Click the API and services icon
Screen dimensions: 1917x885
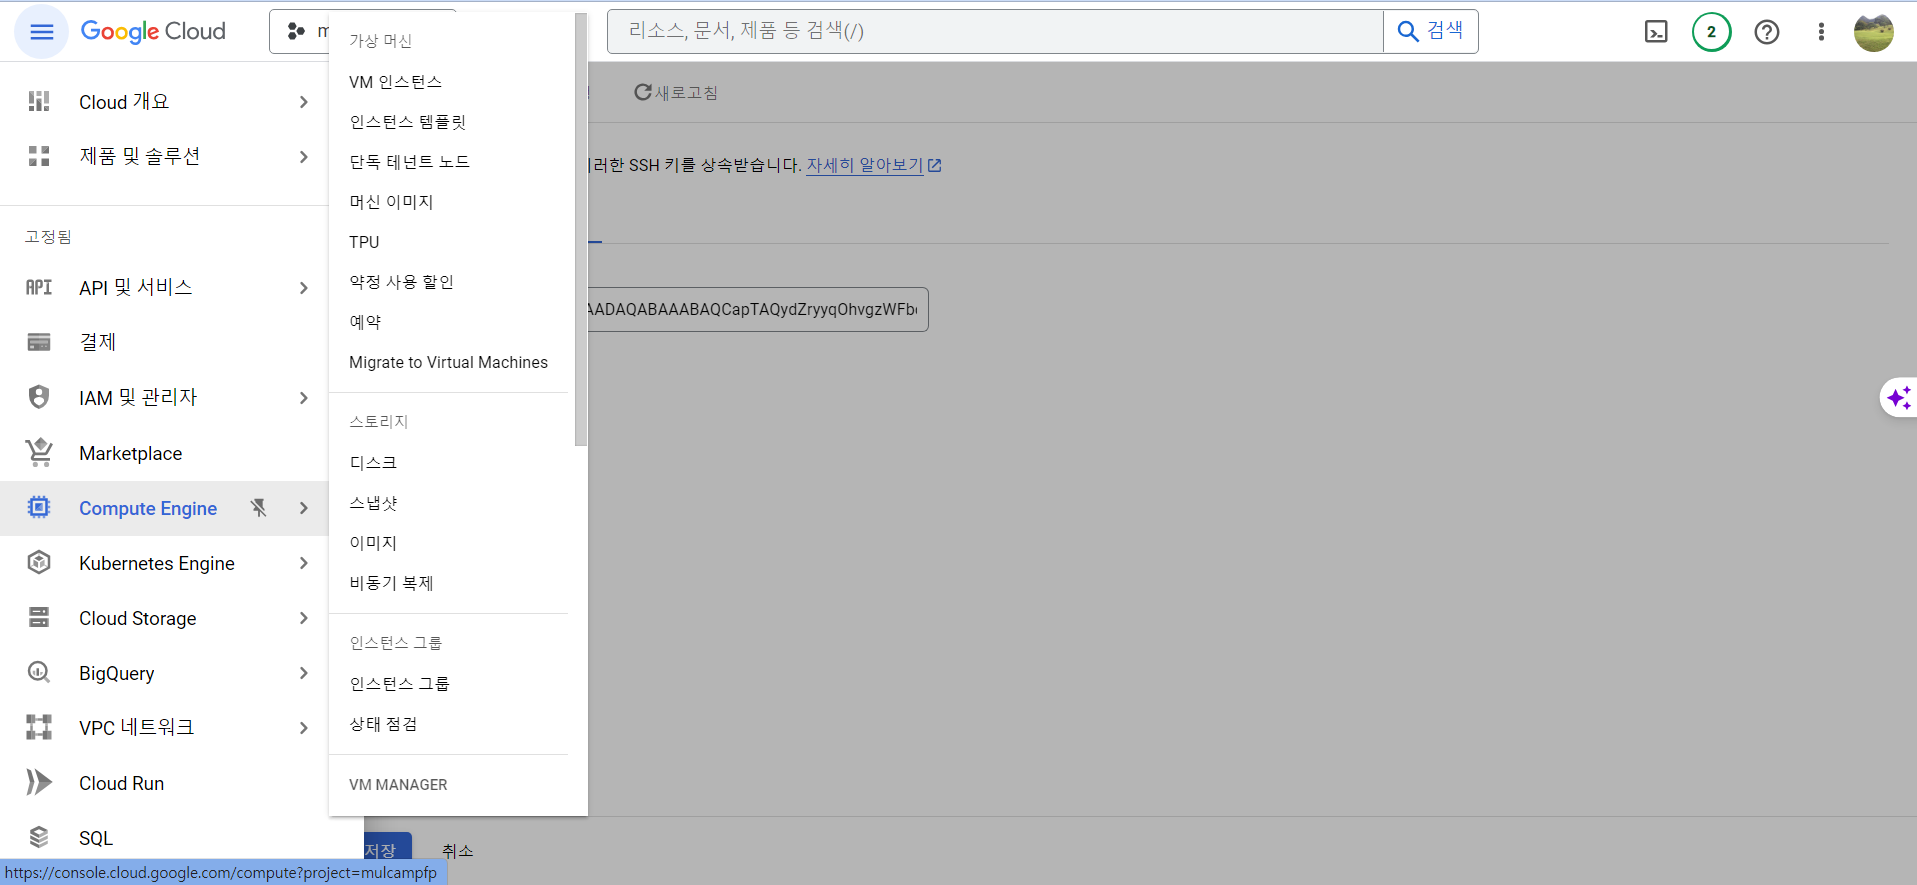tap(39, 288)
